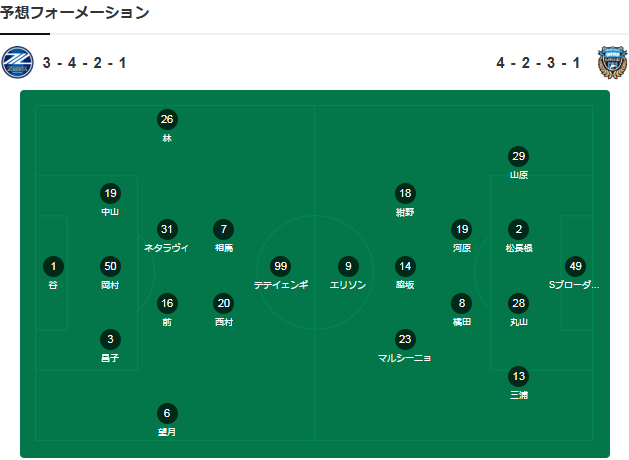Select number 13 badge for 三浦
Screen dimensions: 629x460
click(x=518, y=376)
